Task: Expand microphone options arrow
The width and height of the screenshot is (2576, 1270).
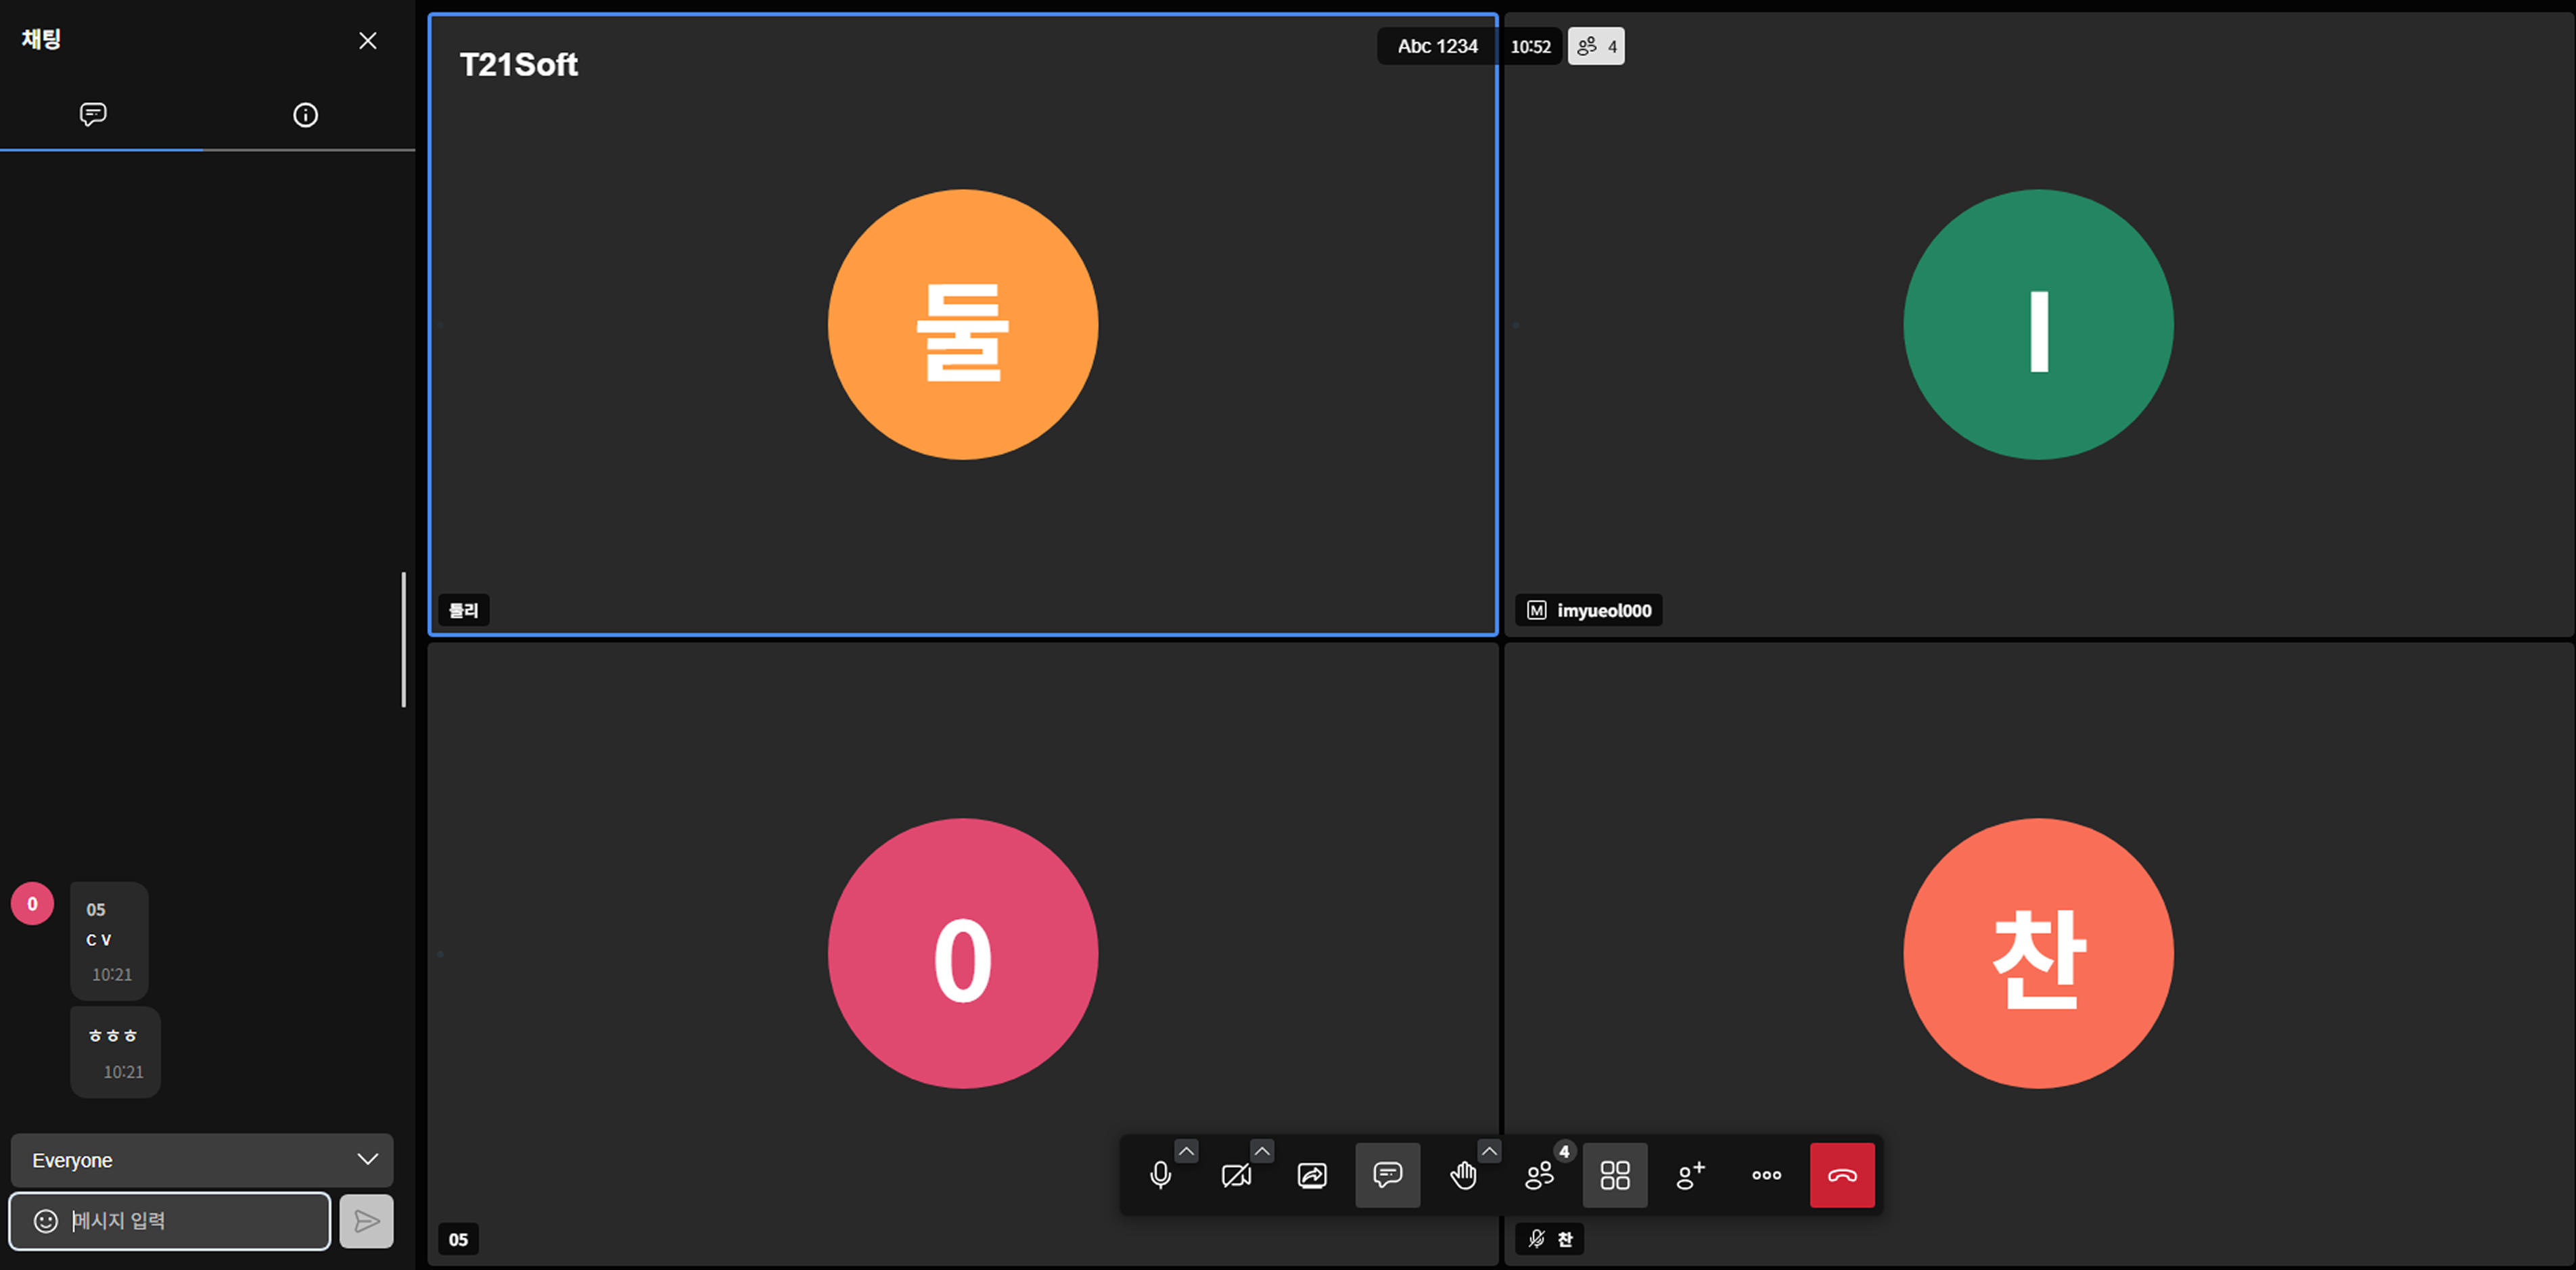Action: tap(1186, 1151)
